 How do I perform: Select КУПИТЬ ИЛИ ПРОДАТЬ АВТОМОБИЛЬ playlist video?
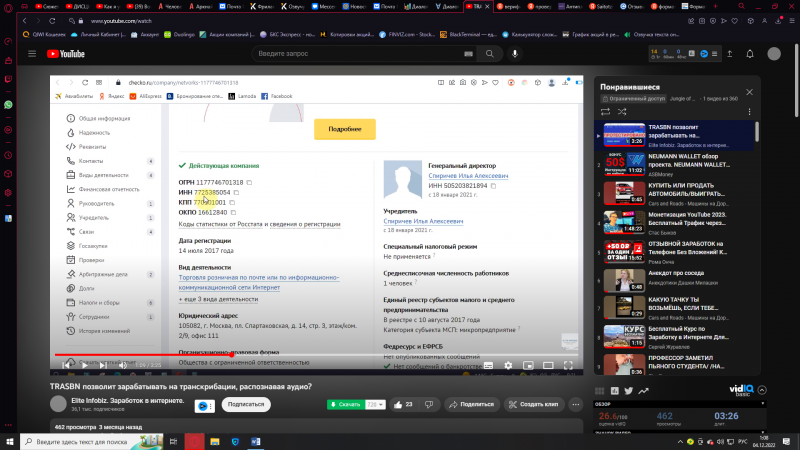pyautogui.click(x=674, y=193)
